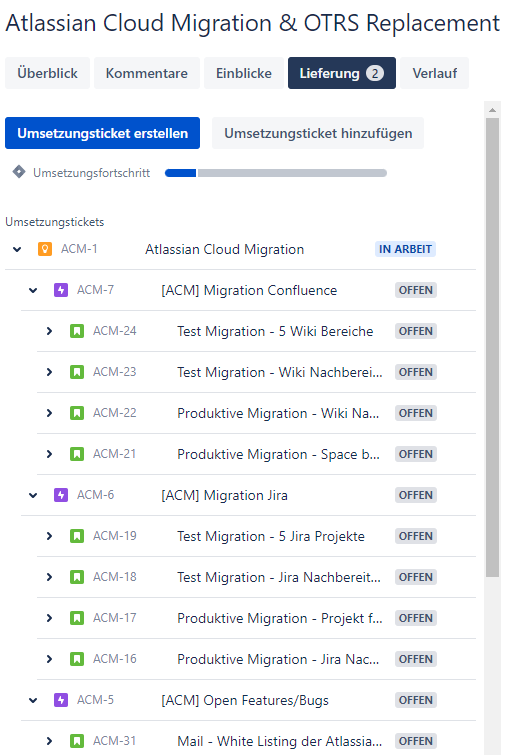Click '[ACM] Open Features/Bugs' summary
Viewport: 505px width, 755px height.
(x=245, y=700)
